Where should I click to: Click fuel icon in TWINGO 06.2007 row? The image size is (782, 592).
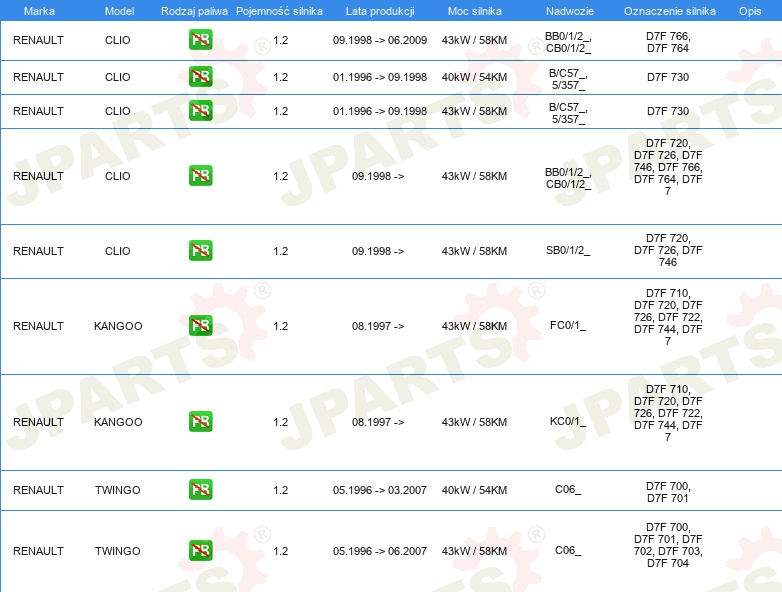tap(200, 551)
